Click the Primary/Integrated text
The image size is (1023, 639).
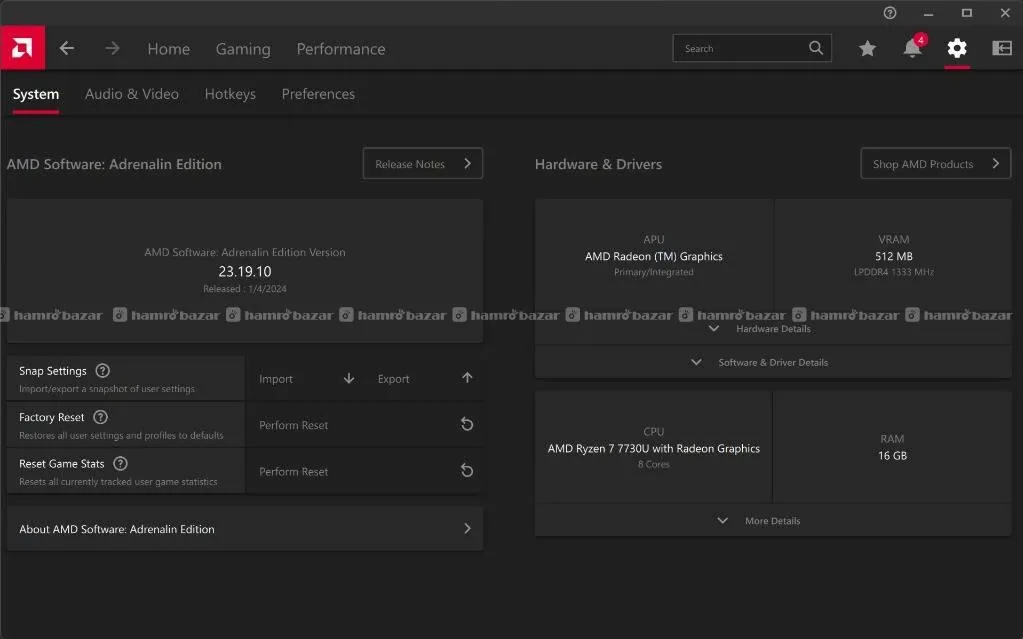click(654, 272)
